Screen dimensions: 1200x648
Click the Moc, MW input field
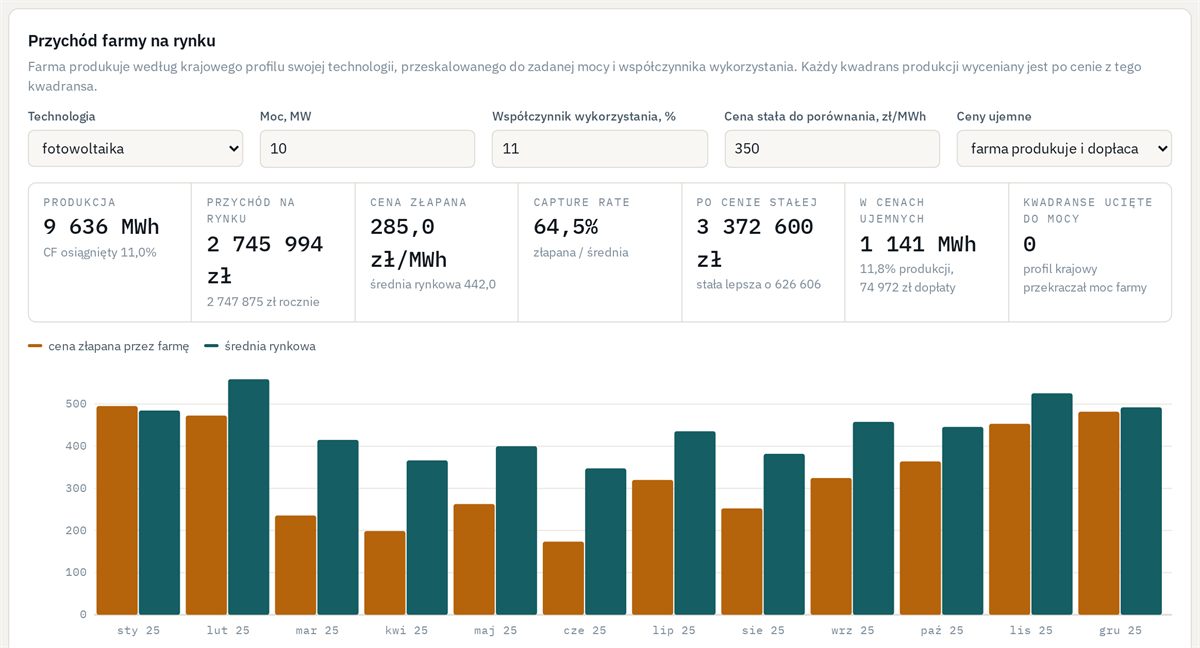click(x=367, y=148)
